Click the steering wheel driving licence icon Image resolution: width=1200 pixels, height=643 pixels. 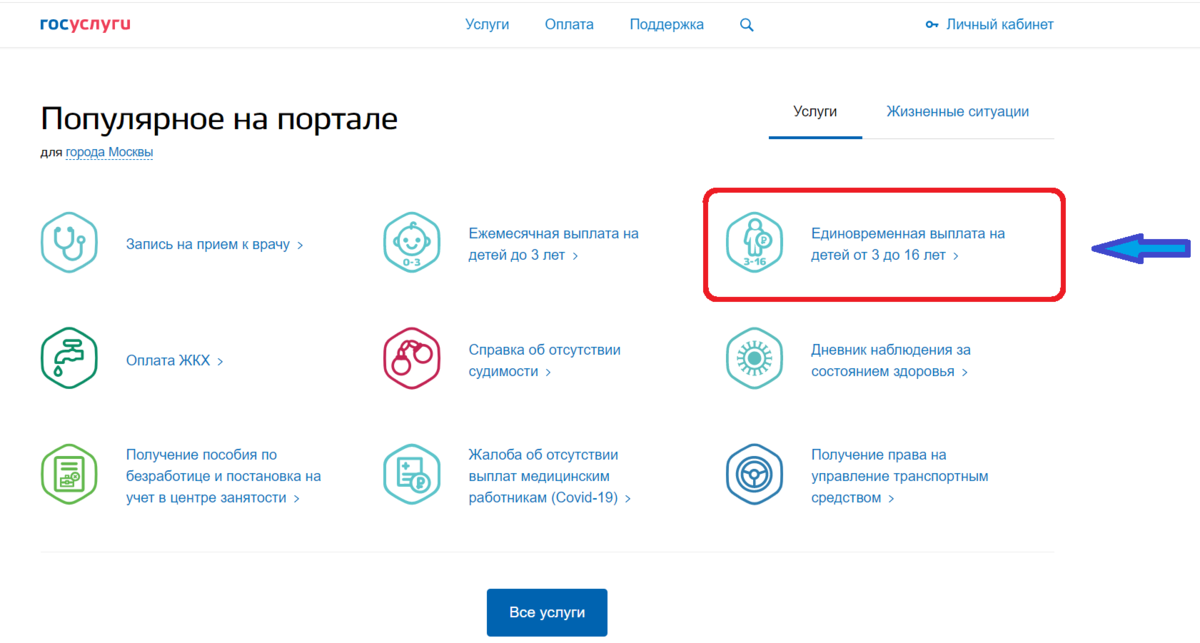(754, 475)
